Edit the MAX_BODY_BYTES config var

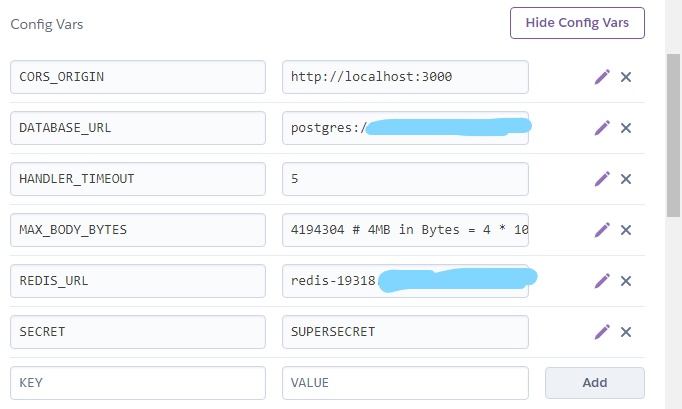(x=602, y=230)
